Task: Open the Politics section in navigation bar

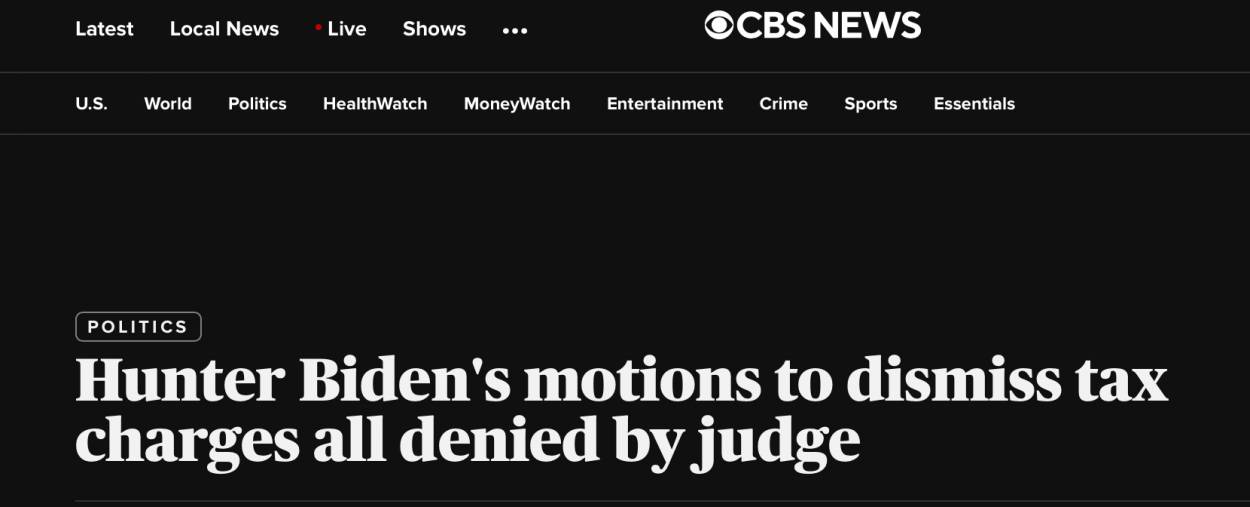Action: click(x=257, y=104)
